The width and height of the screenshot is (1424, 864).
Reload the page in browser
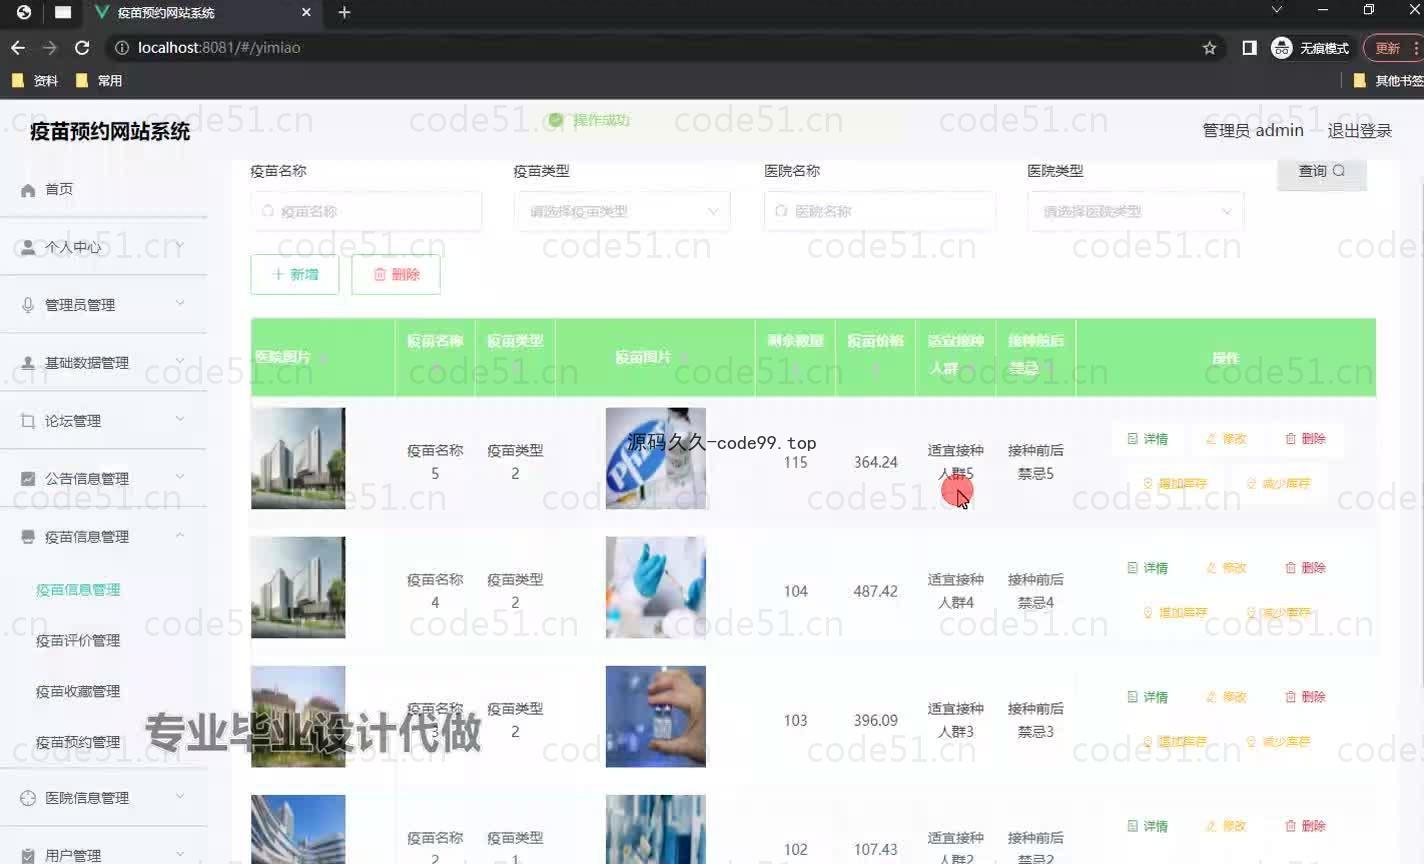[82, 48]
